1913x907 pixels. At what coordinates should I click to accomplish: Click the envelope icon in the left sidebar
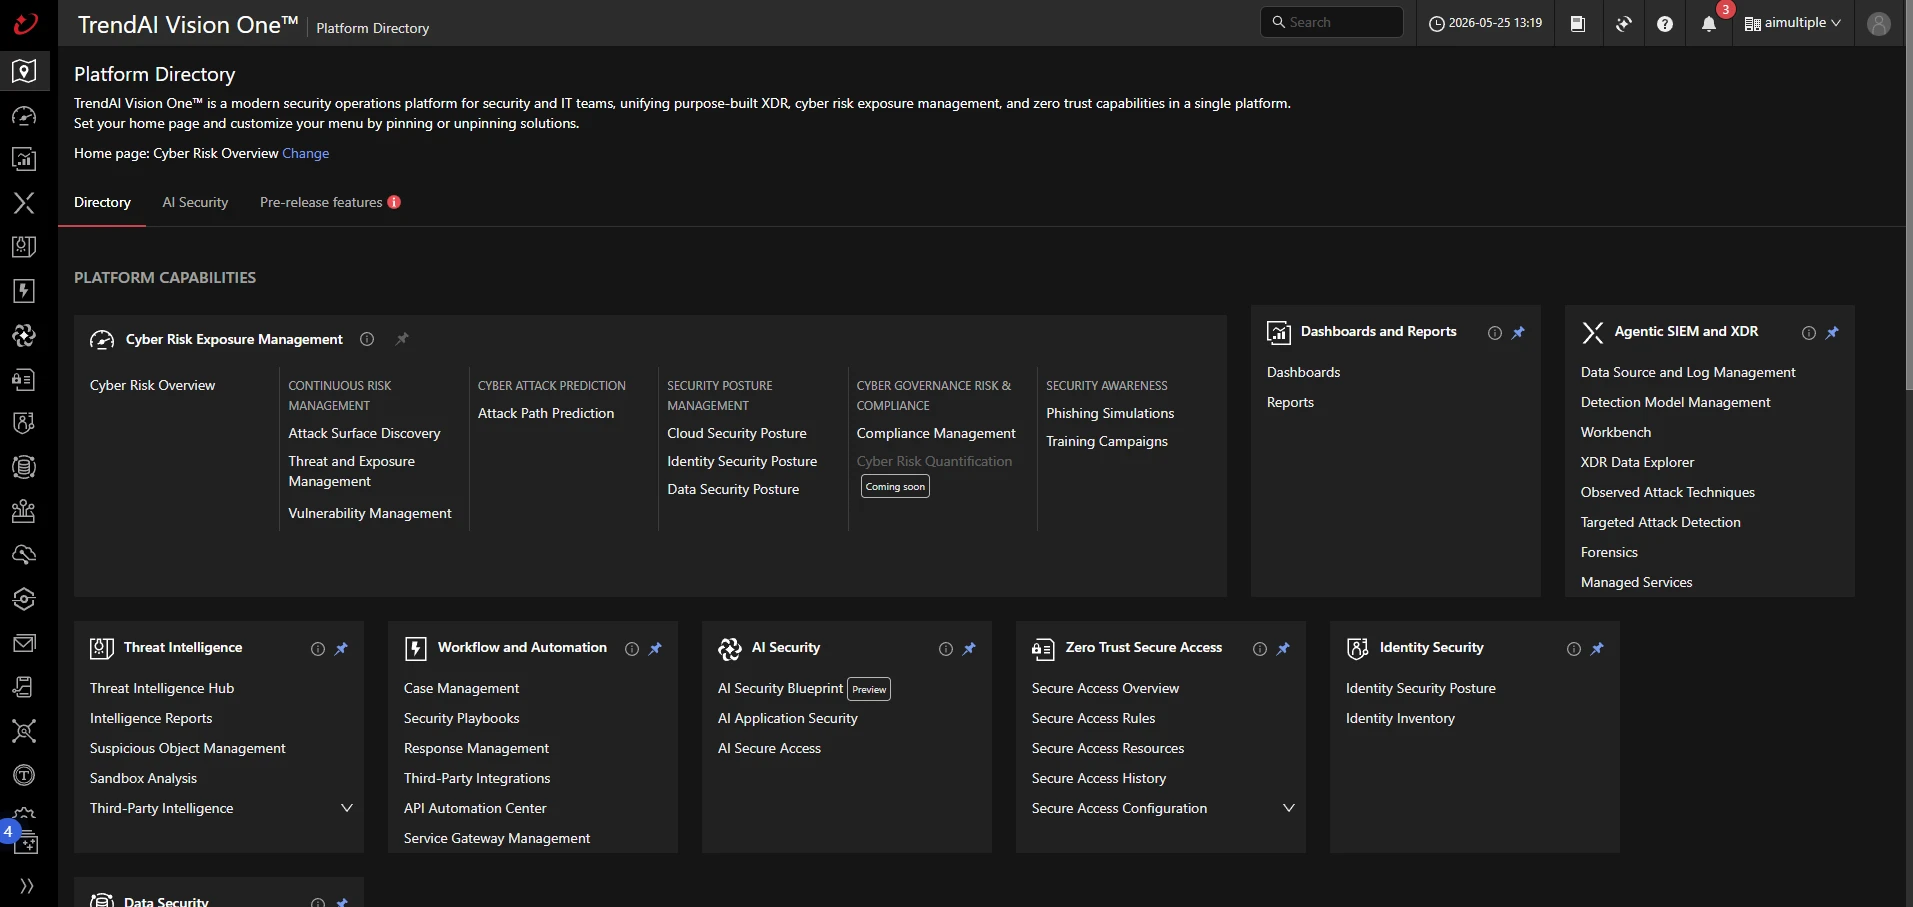[24, 643]
